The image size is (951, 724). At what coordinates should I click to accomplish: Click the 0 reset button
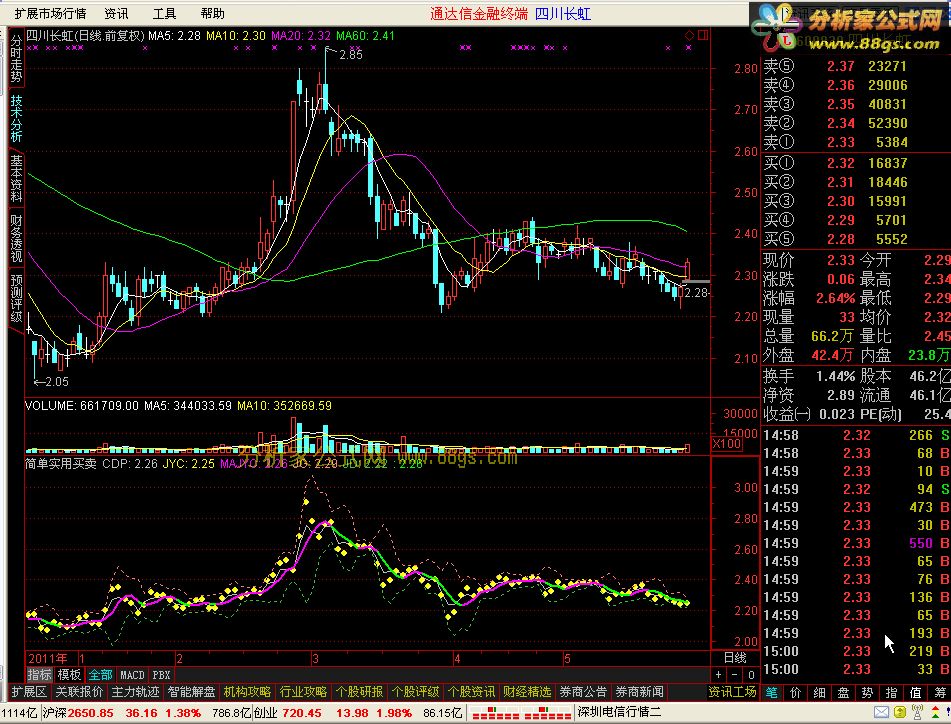(751, 674)
